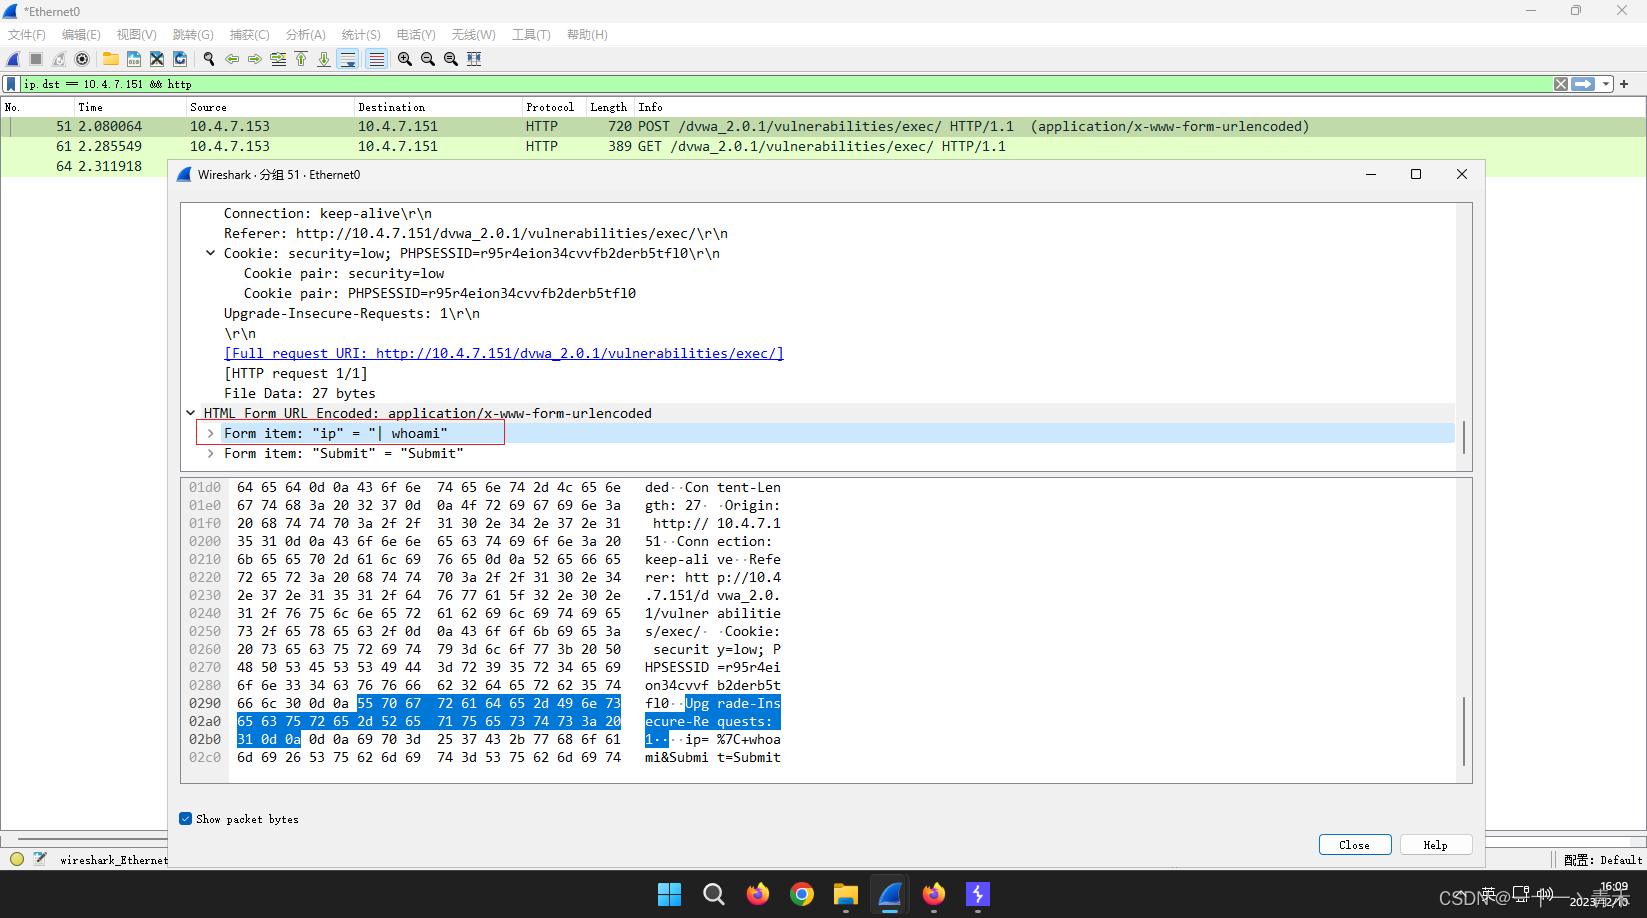The height and width of the screenshot is (918, 1647).
Task: Open the 文件(F) menu
Action: pos(27,34)
